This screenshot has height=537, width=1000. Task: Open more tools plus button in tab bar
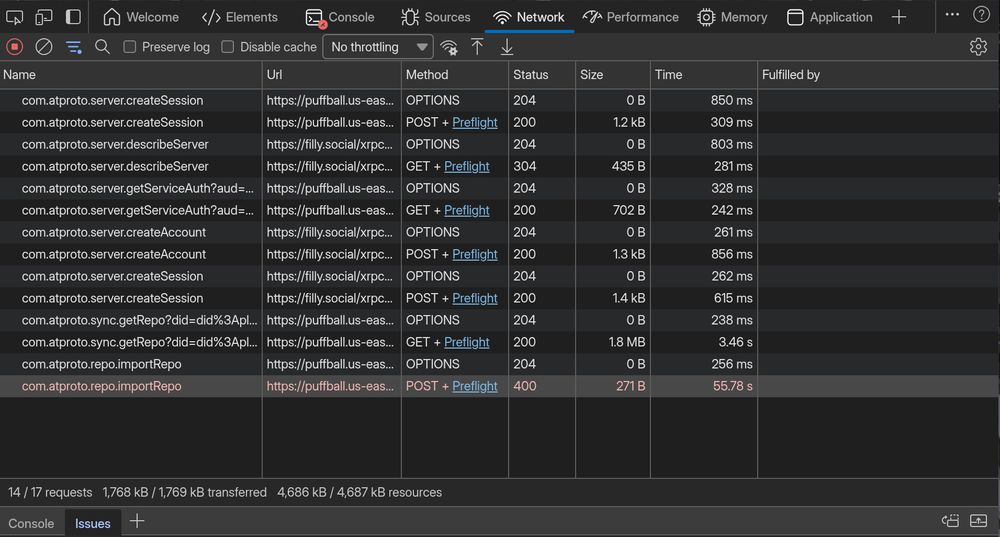[899, 17]
